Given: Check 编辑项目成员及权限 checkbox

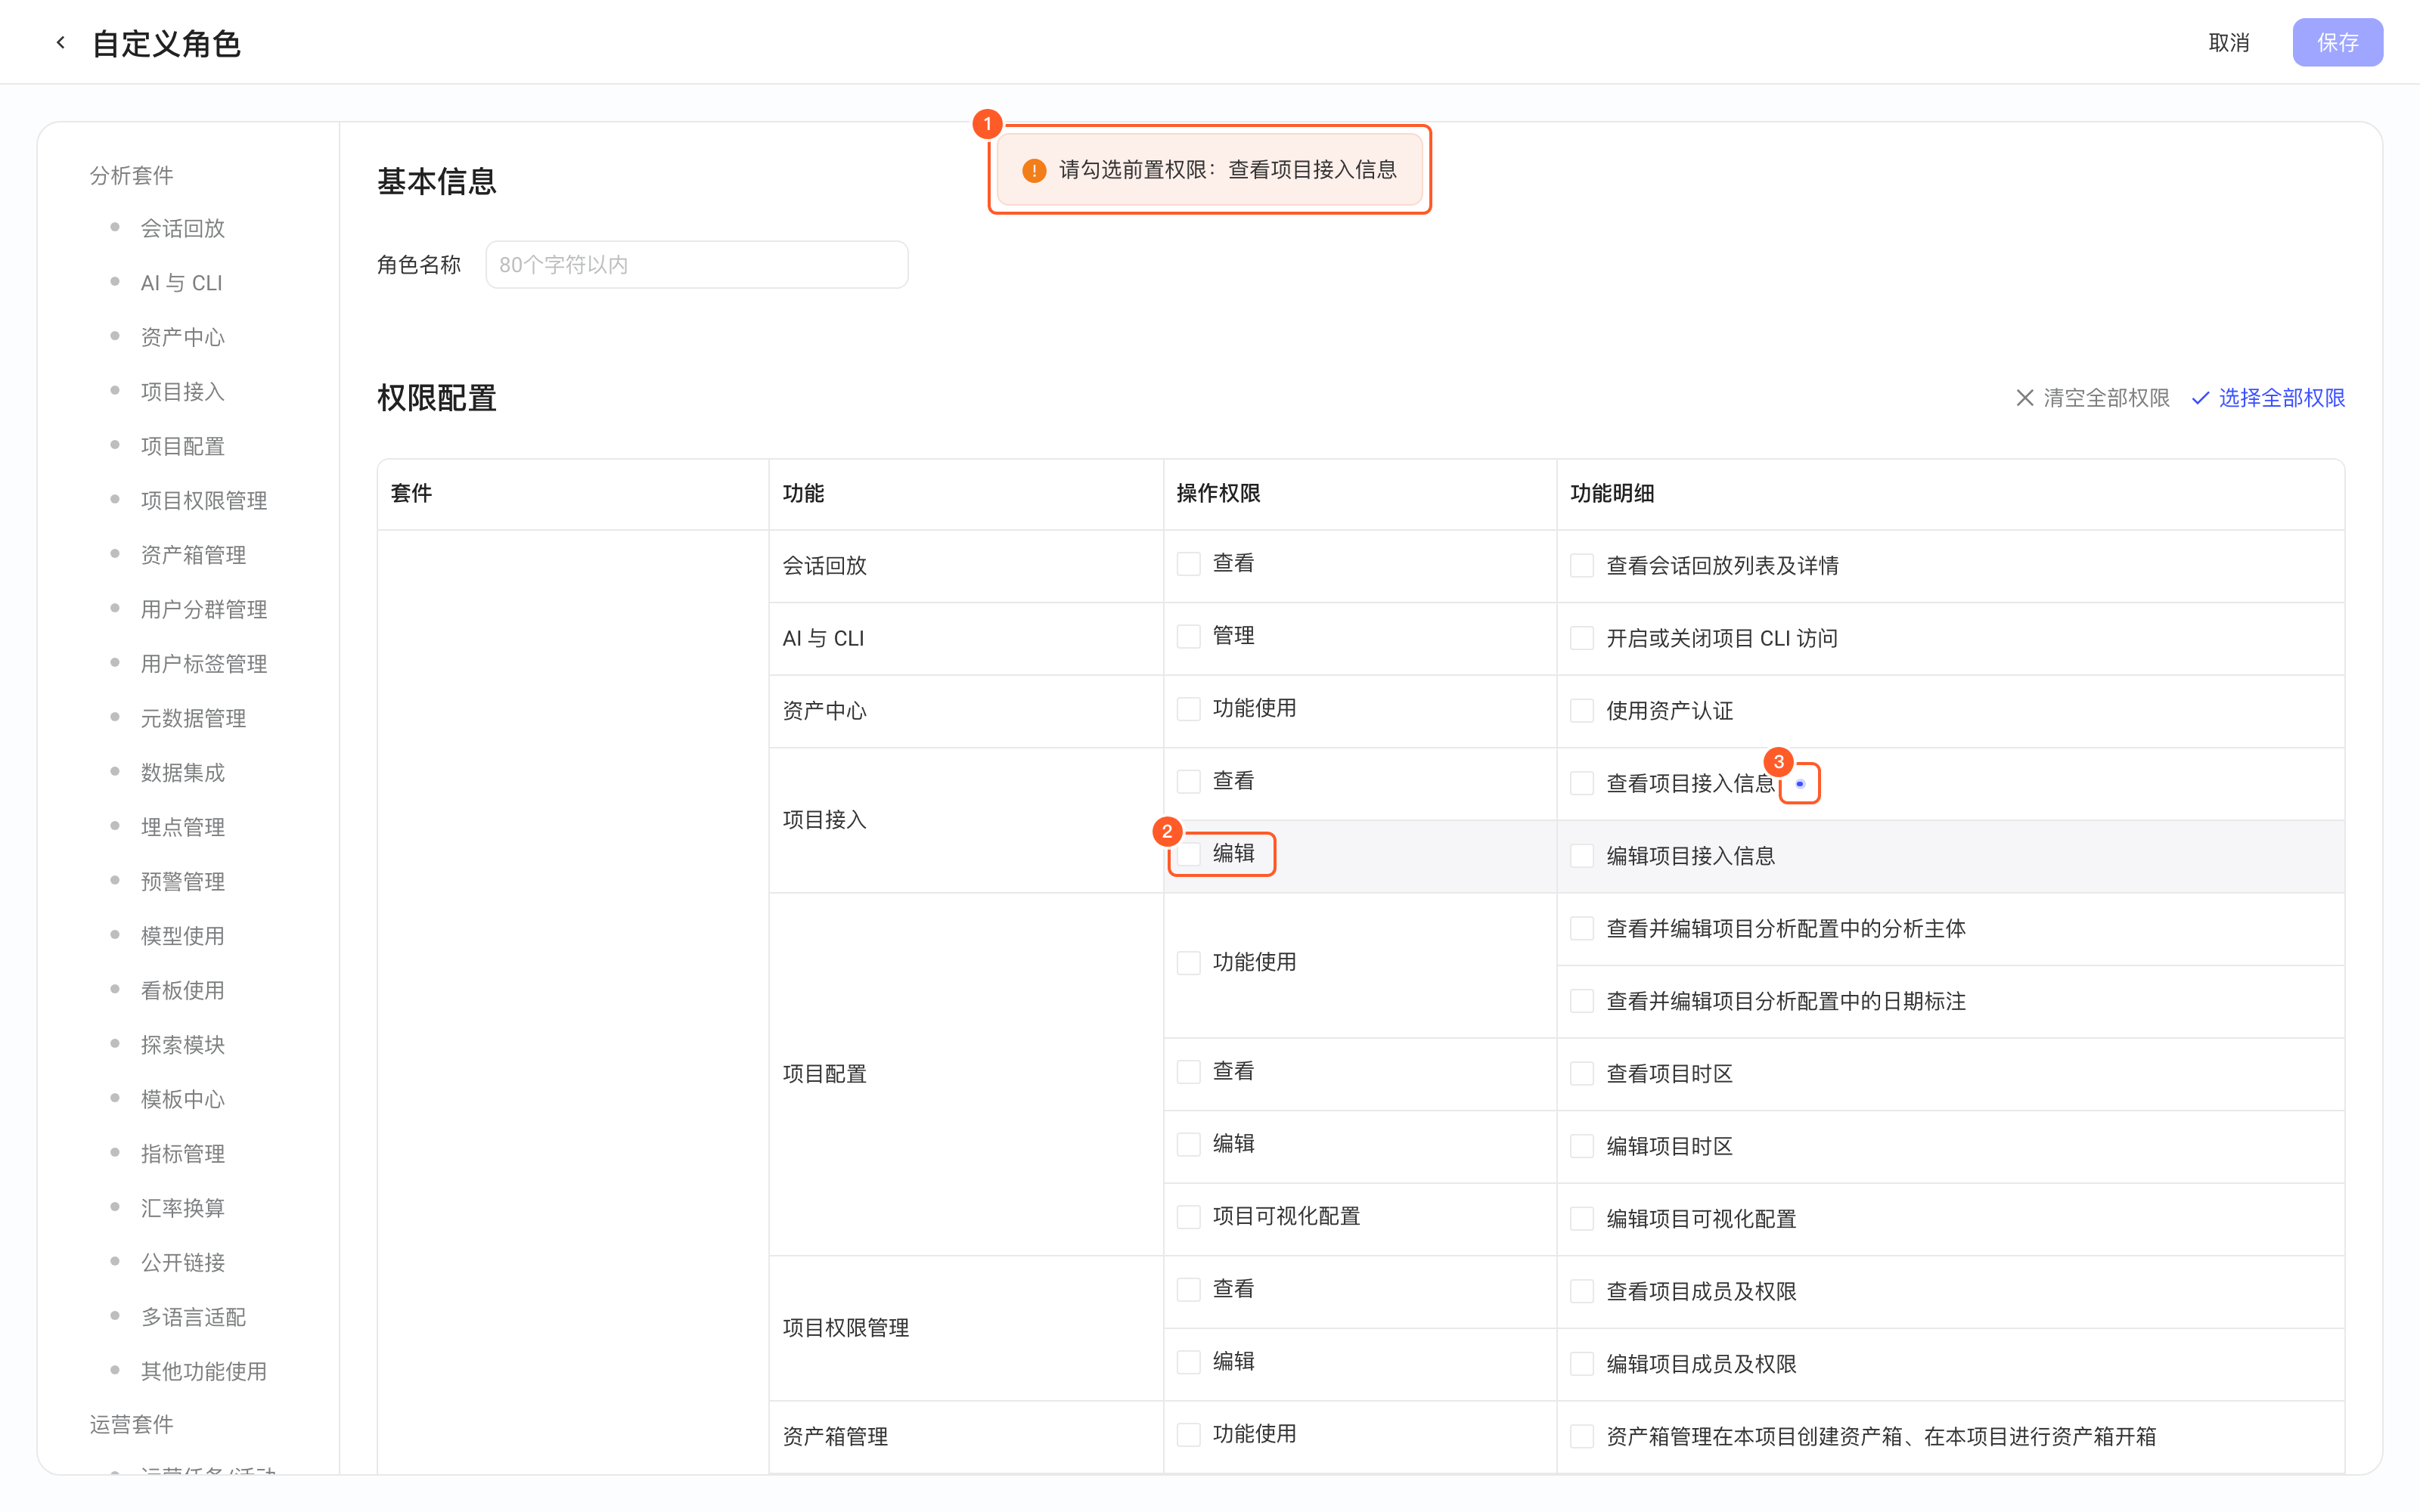Looking at the screenshot, I should coord(1582,1364).
